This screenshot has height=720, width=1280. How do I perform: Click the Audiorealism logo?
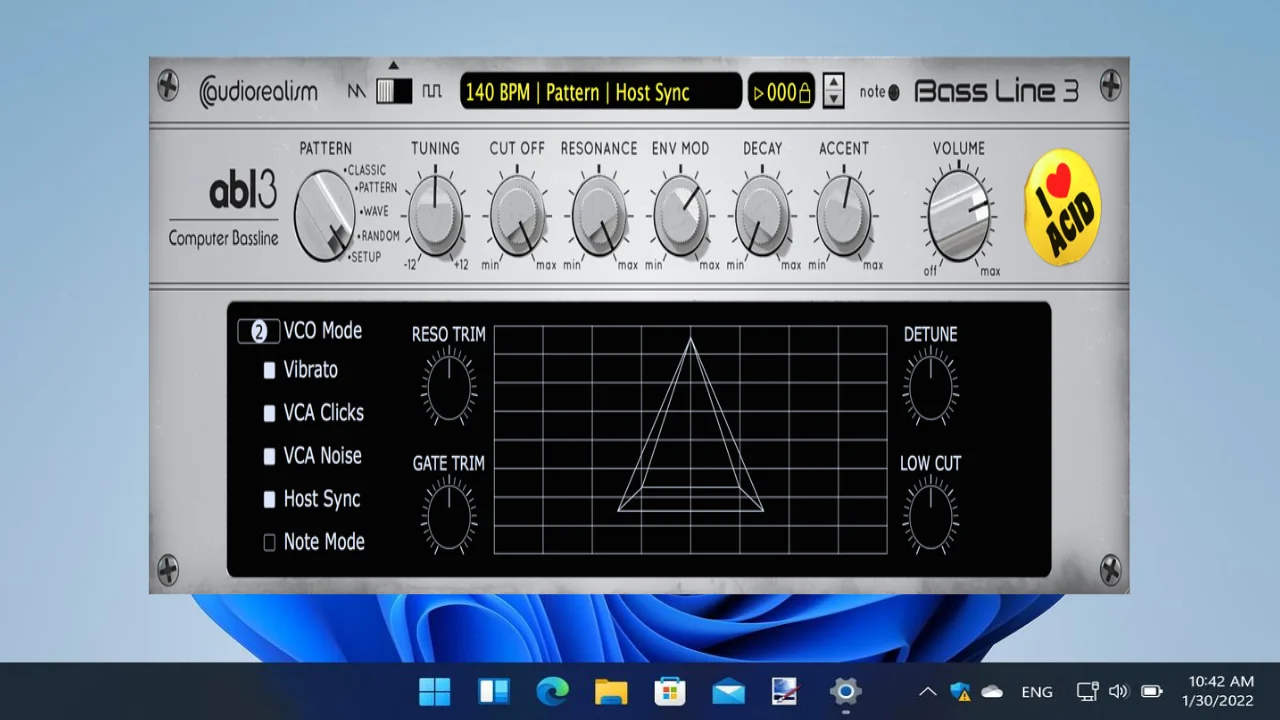tap(258, 92)
